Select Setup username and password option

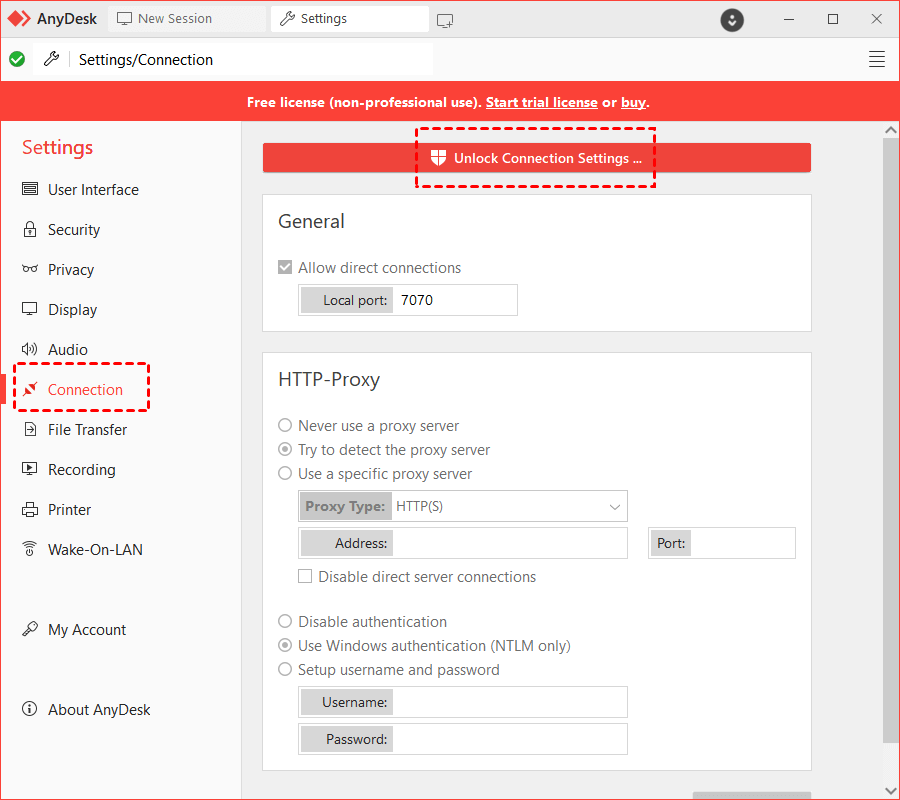[x=285, y=669]
